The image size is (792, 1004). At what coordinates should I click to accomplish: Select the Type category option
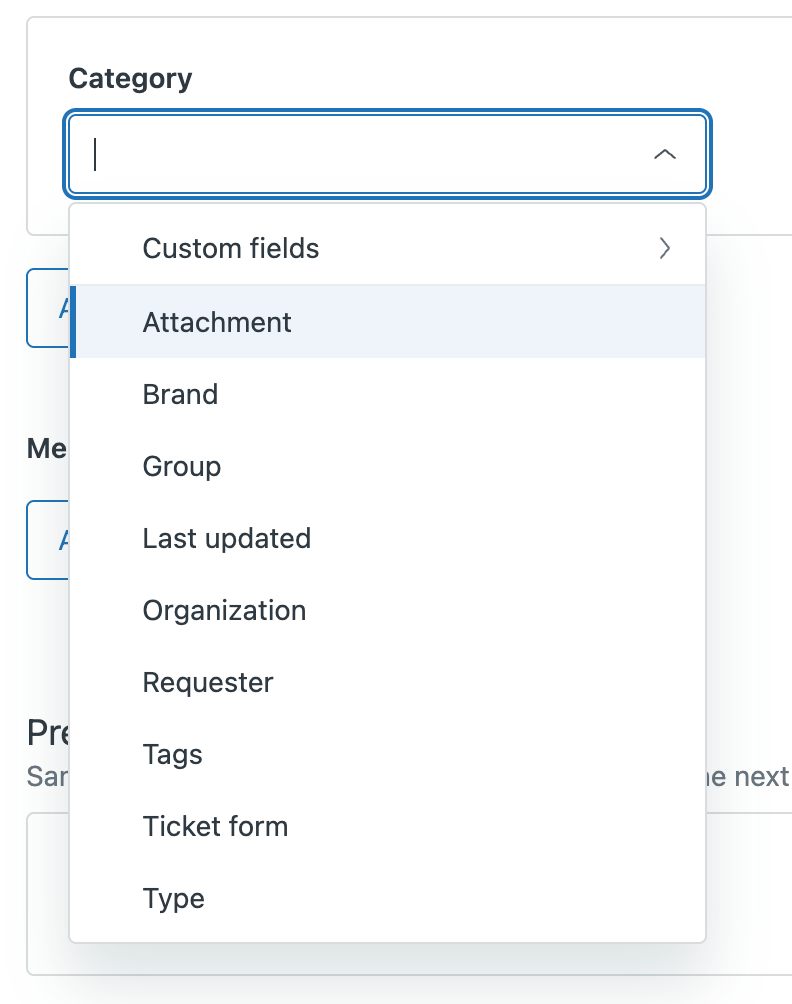point(174,898)
